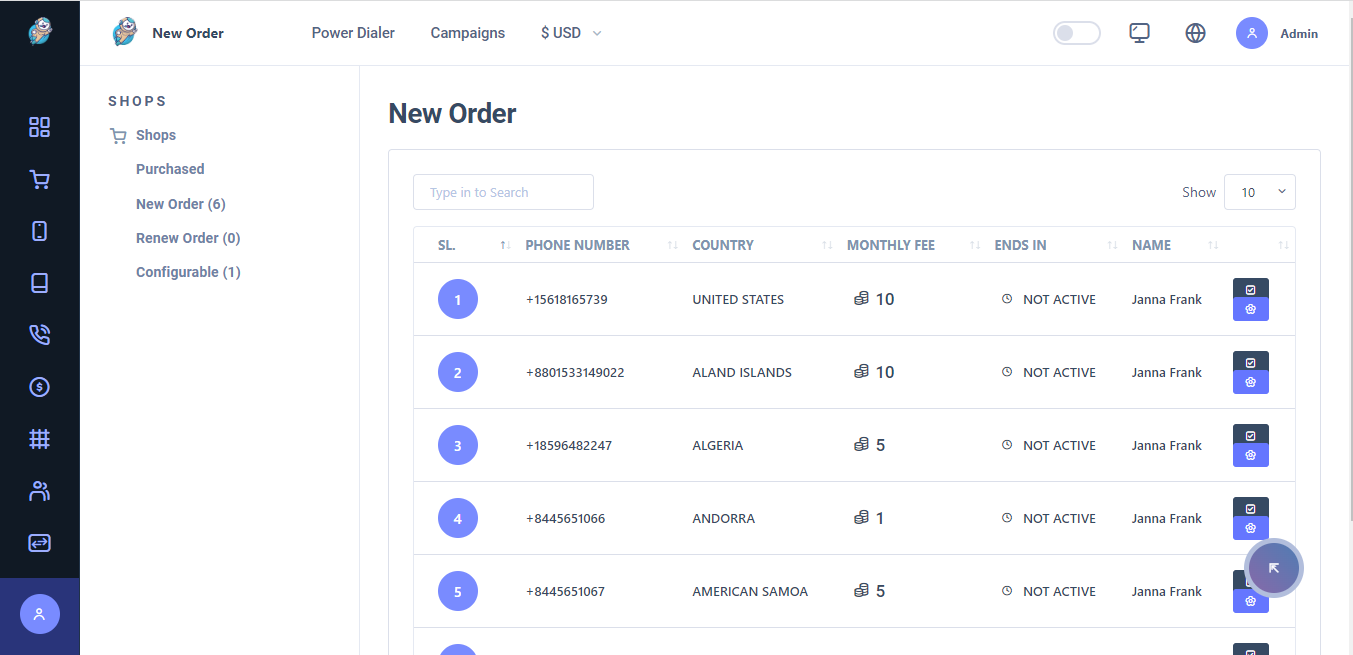Click the shopping cart sidebar icon
This screenshot has height=655, width=1353.
click(39, 180)
